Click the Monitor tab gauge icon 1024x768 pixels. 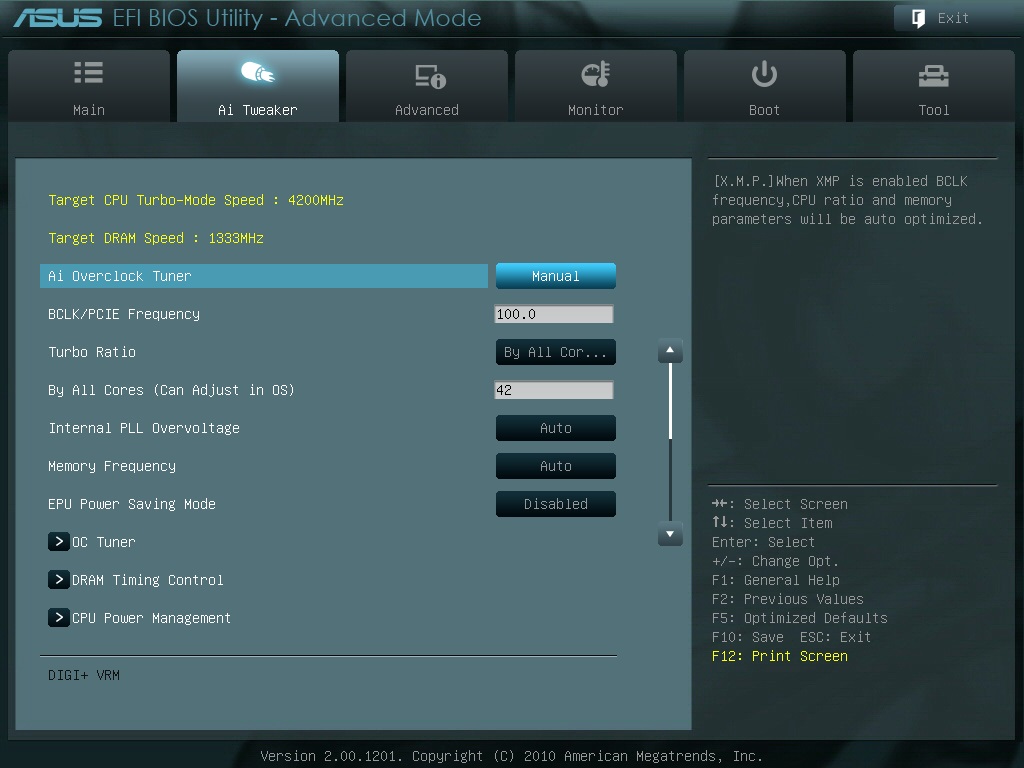596,74
